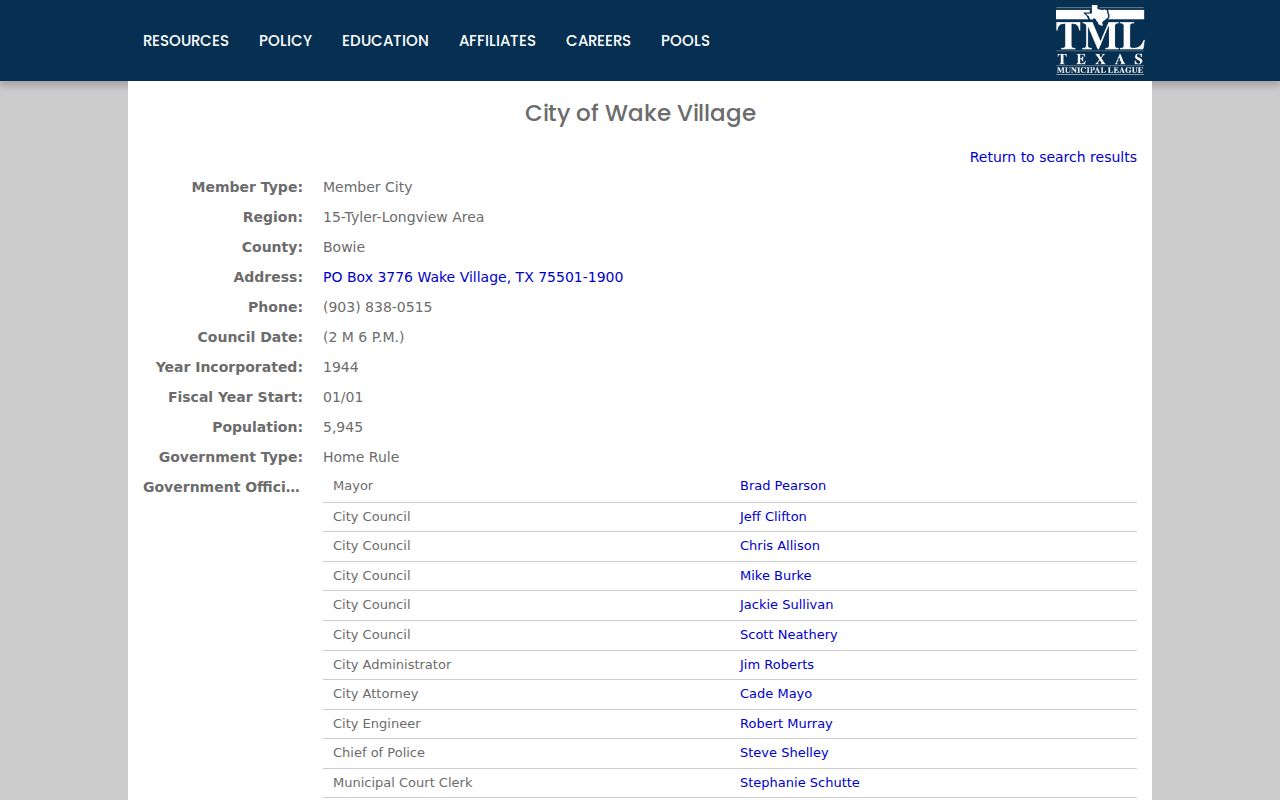Open the Careers menu
The width and height of the screenshot is (1280, 800).
click(x=598, y=41)
